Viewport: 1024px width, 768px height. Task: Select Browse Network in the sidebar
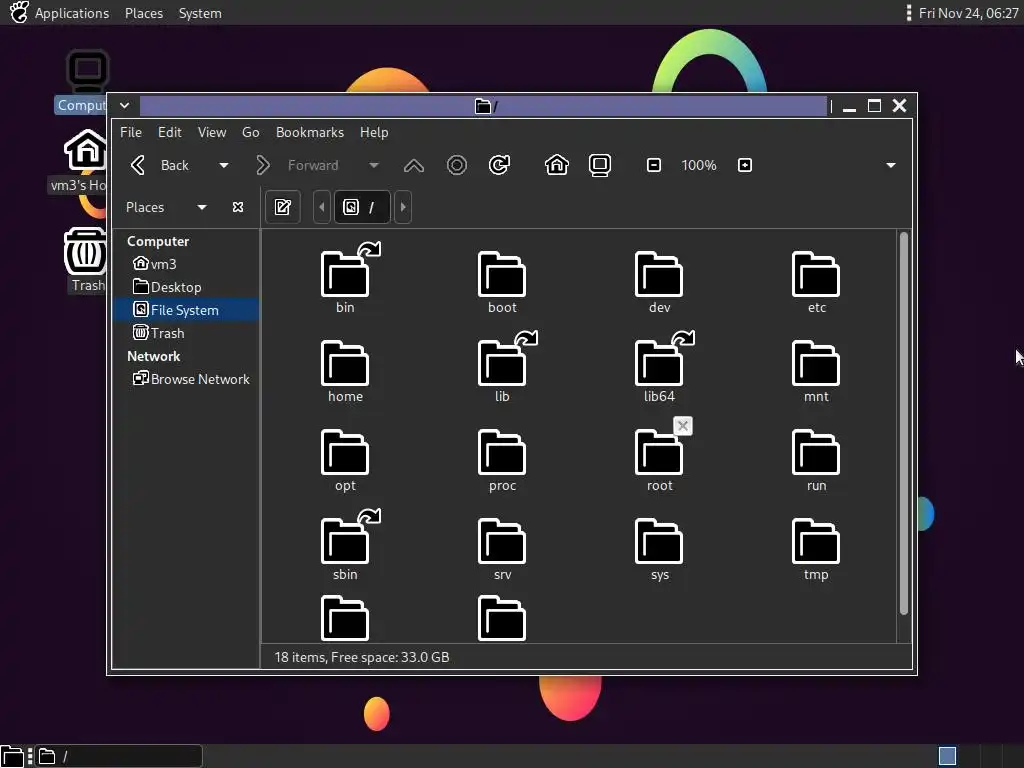pyautogui.click(x=199, y=379)
